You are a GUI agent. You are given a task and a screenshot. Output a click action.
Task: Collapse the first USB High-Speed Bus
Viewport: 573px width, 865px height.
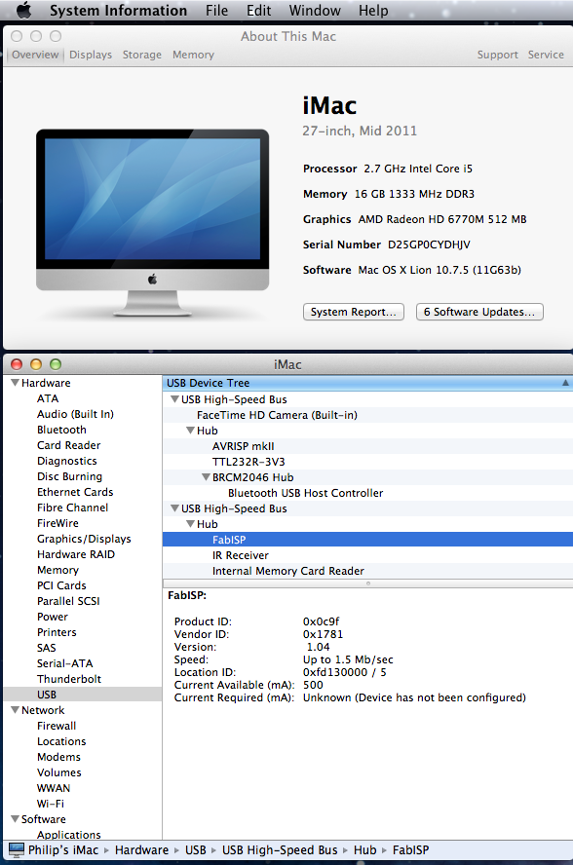coord(175,399)
